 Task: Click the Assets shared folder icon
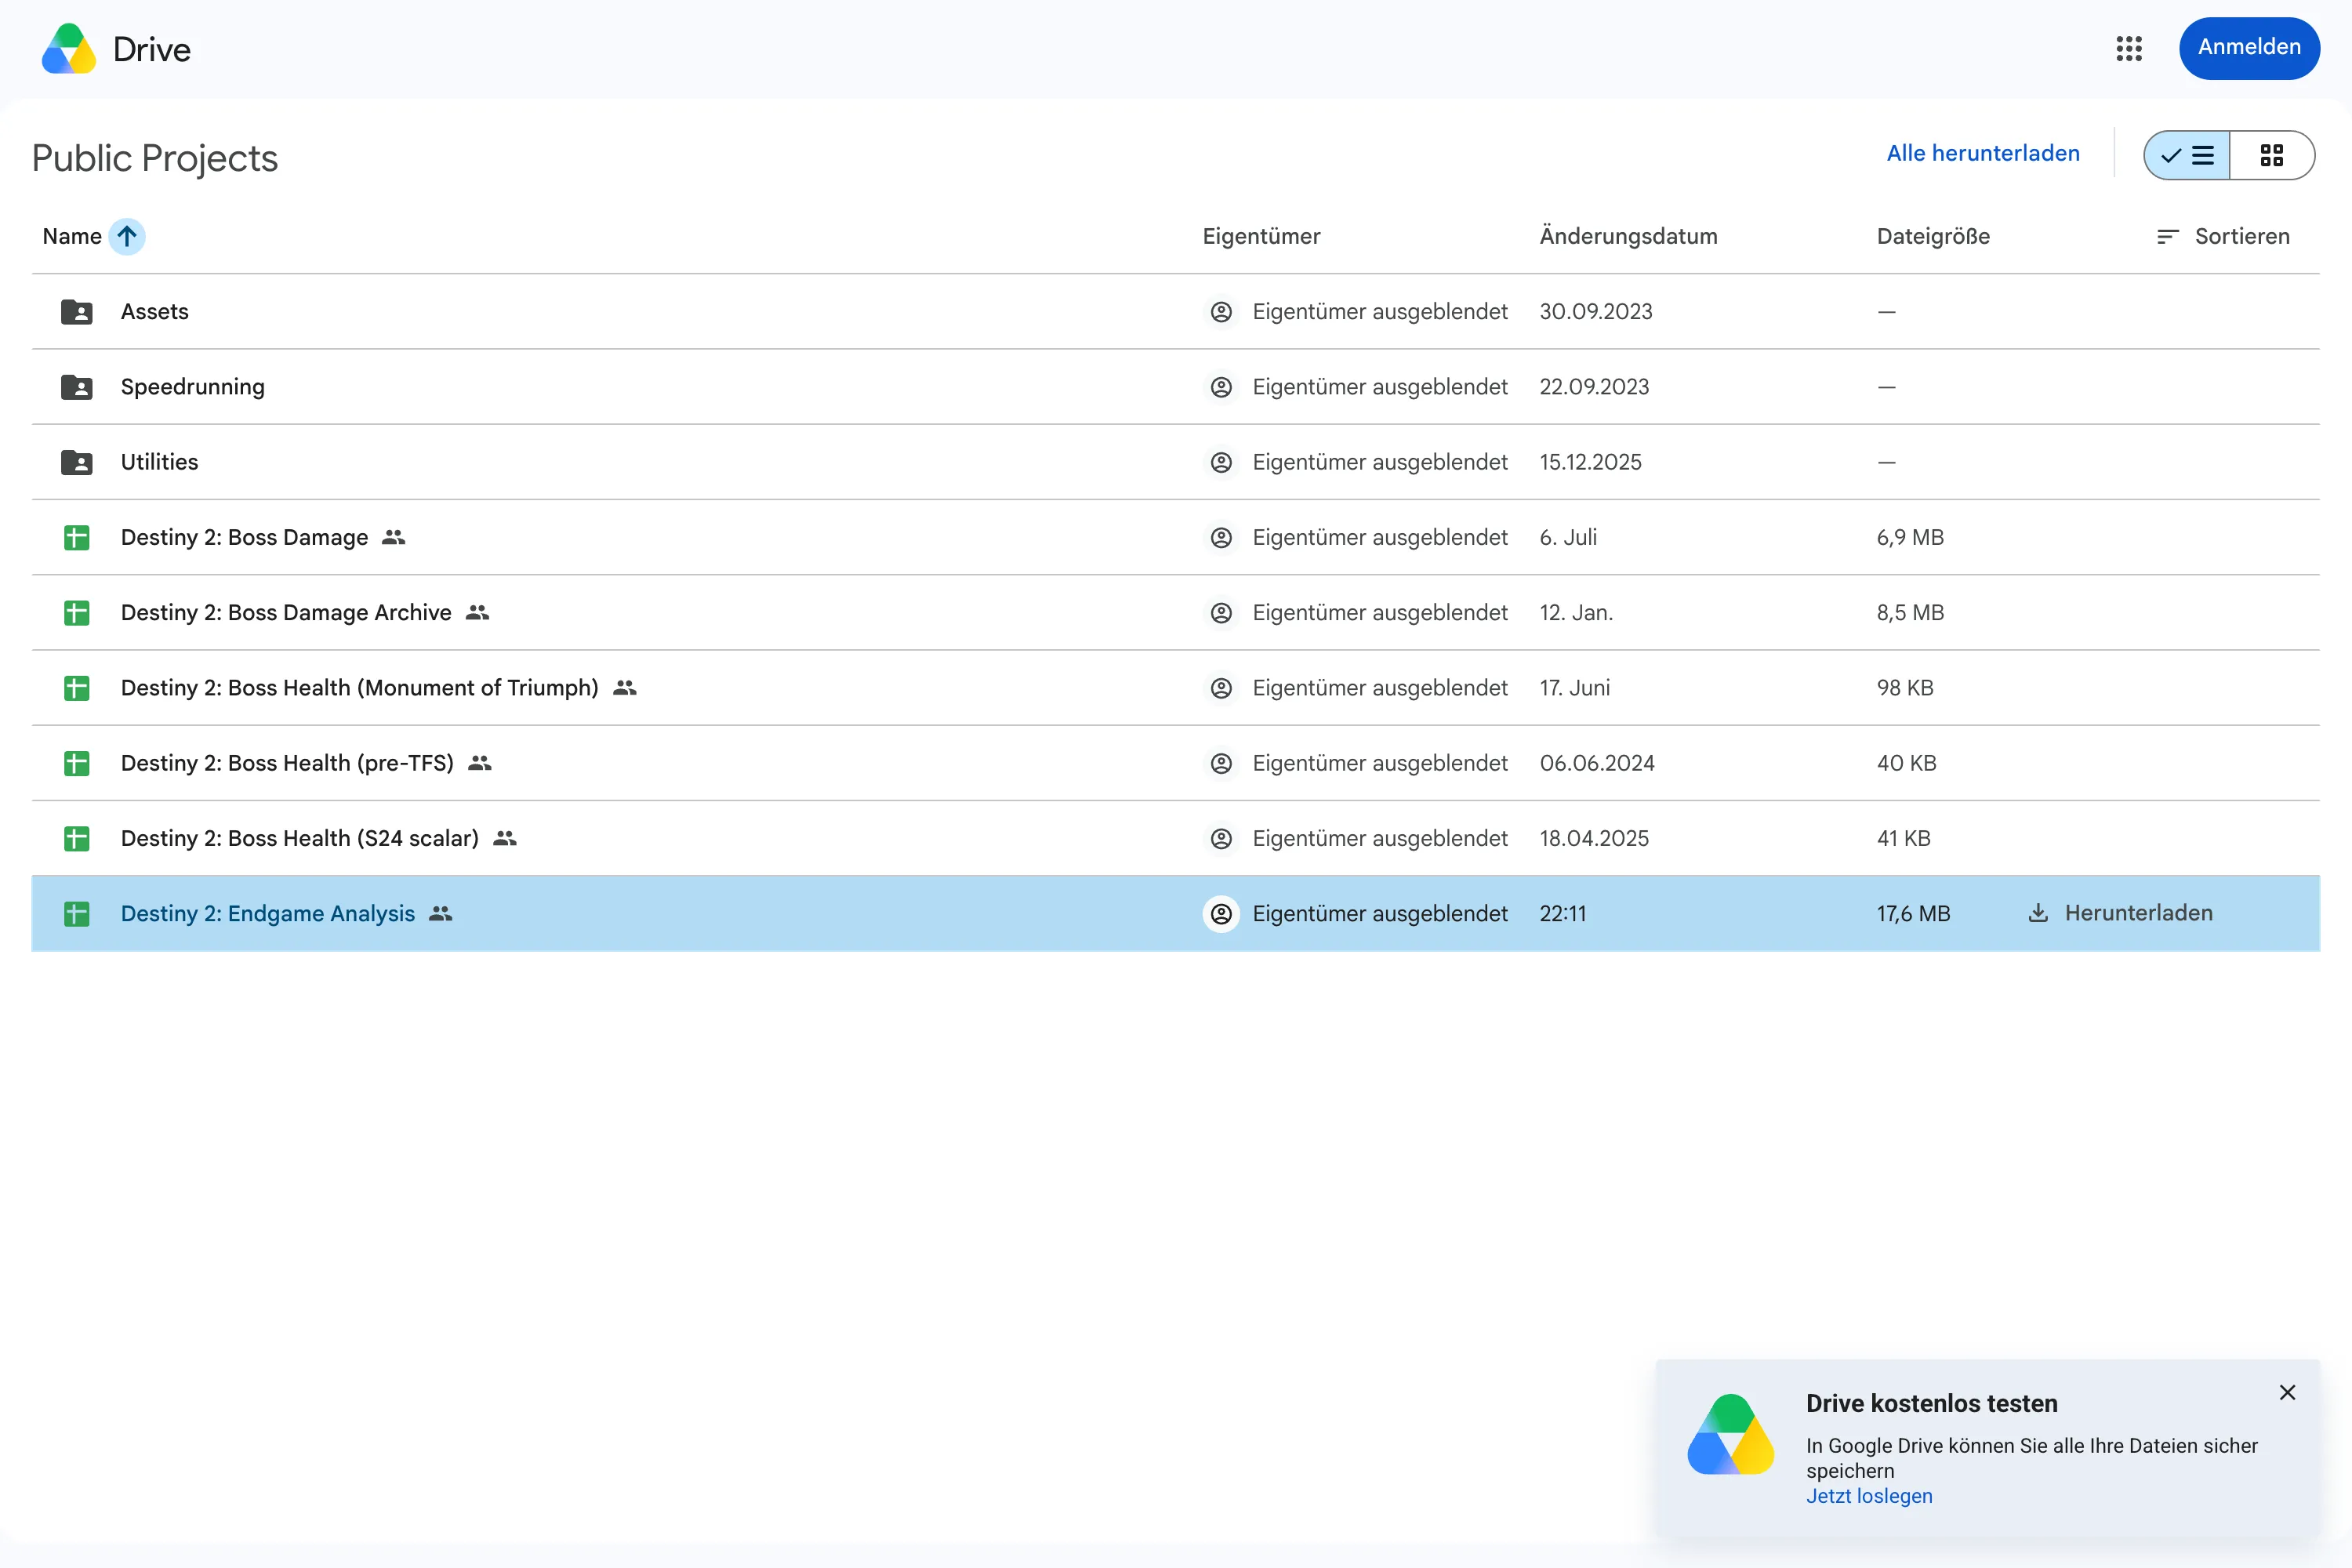[77, 312]
